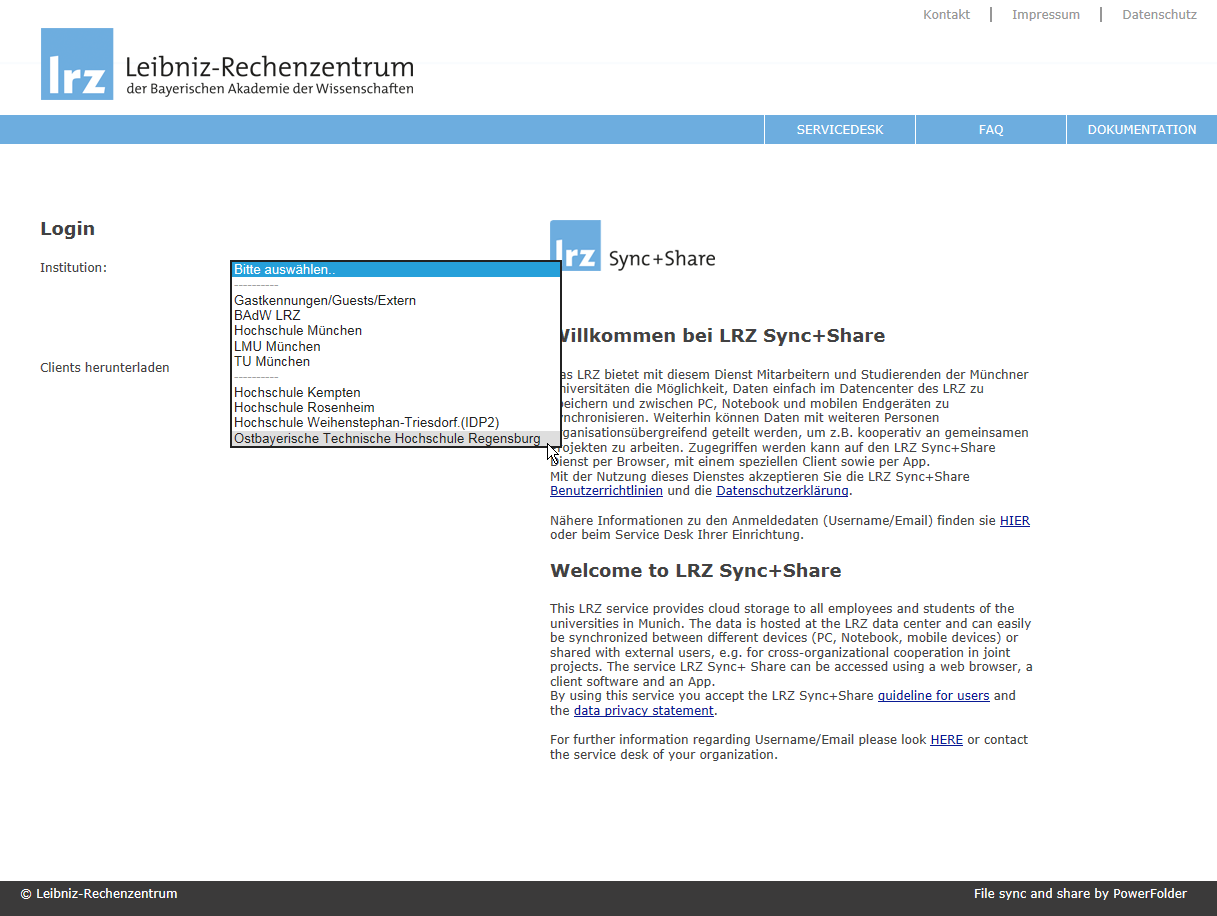Pick Hochschule München from the list
The image size is (1217, 916).
pyautogui.click(x=298, y=330)
